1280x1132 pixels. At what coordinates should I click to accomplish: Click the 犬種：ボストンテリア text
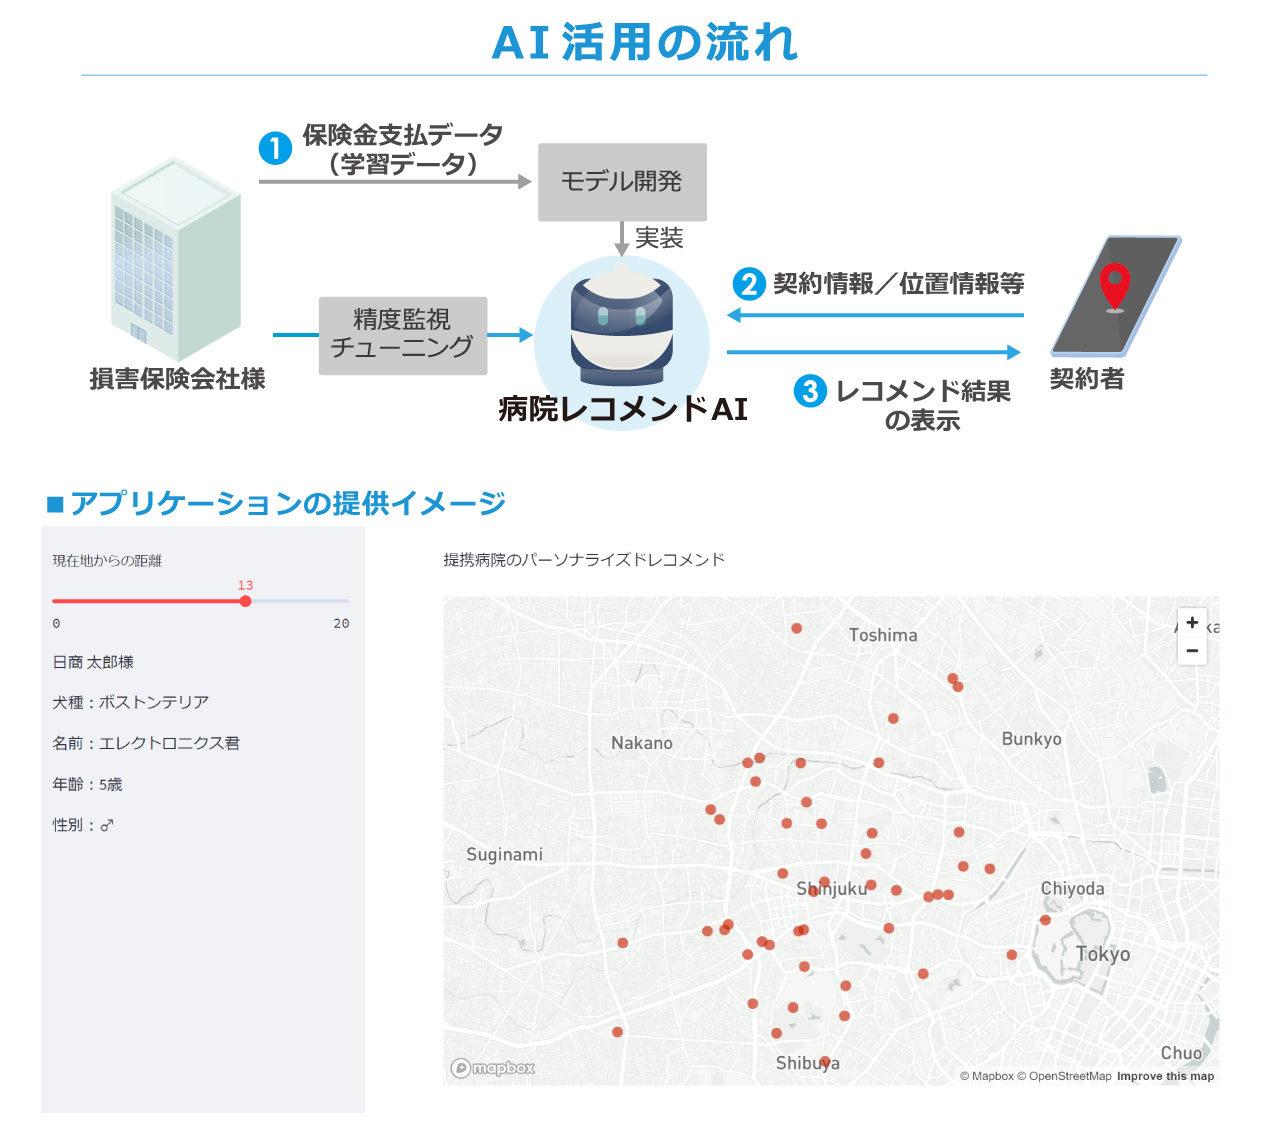(x=131, y=702)
